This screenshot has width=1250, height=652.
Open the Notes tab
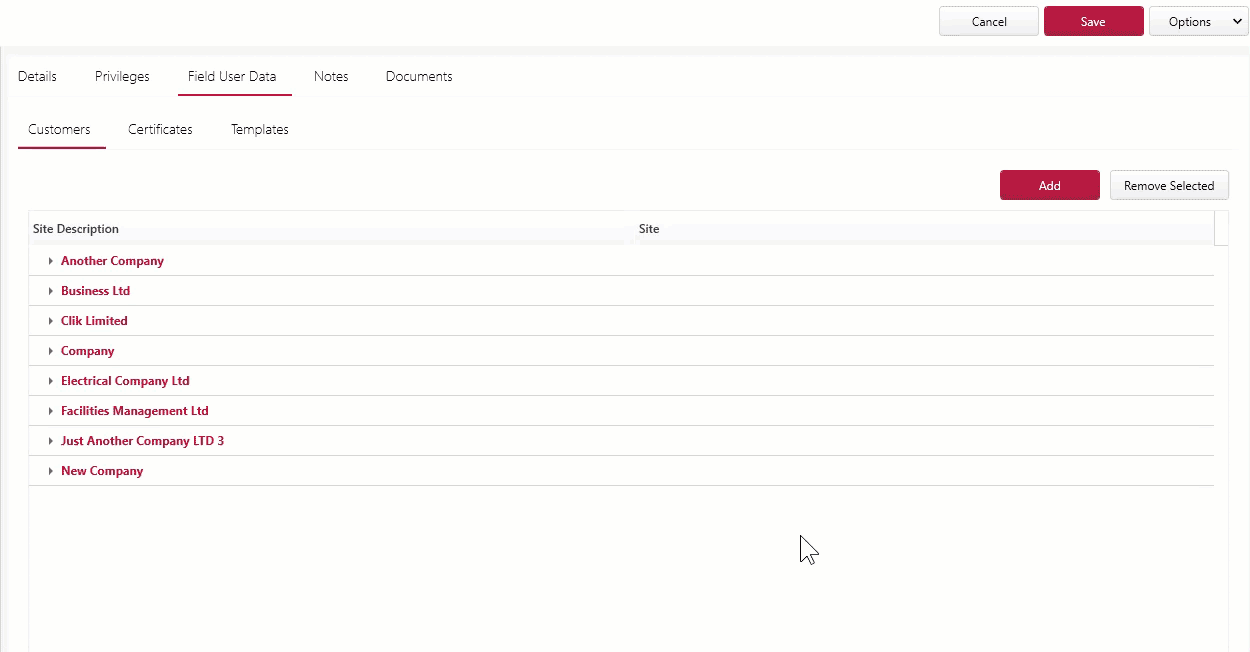click(331, 76)
